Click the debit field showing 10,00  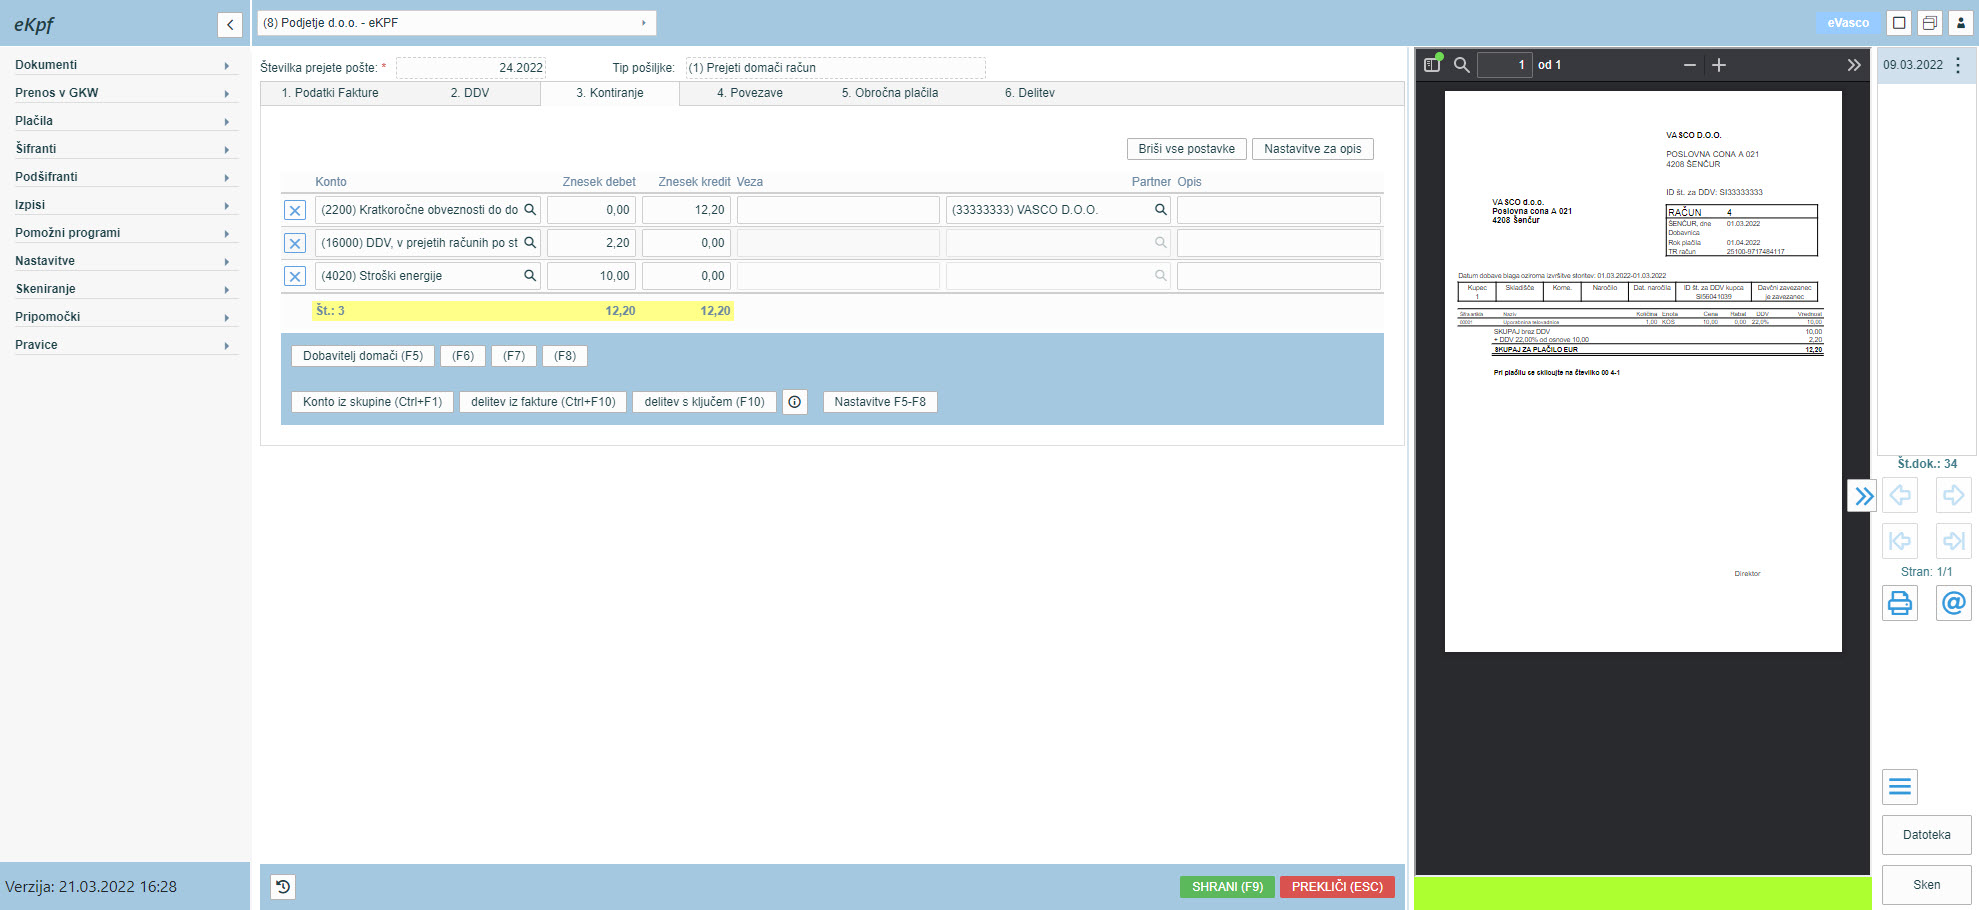coord(591,276)
